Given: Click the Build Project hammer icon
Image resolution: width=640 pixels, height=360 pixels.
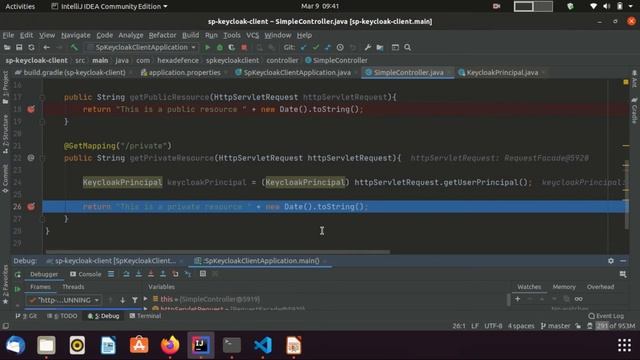Looking at the screenshot, I should tap(74, 47).
